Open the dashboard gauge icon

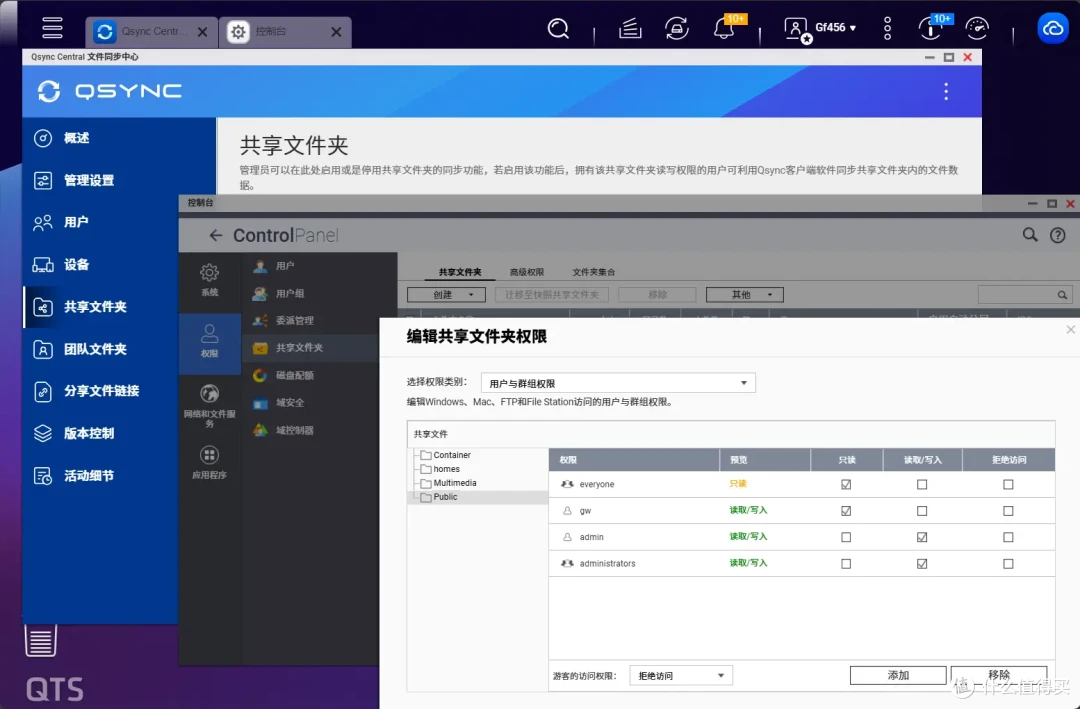(x=977, y=28)
